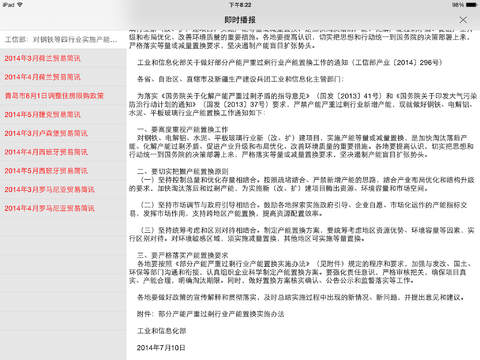Select the 工信部 对钢铁等四行业 list item
The width and height of the screenshot is (480, 360).
(63, 40)
